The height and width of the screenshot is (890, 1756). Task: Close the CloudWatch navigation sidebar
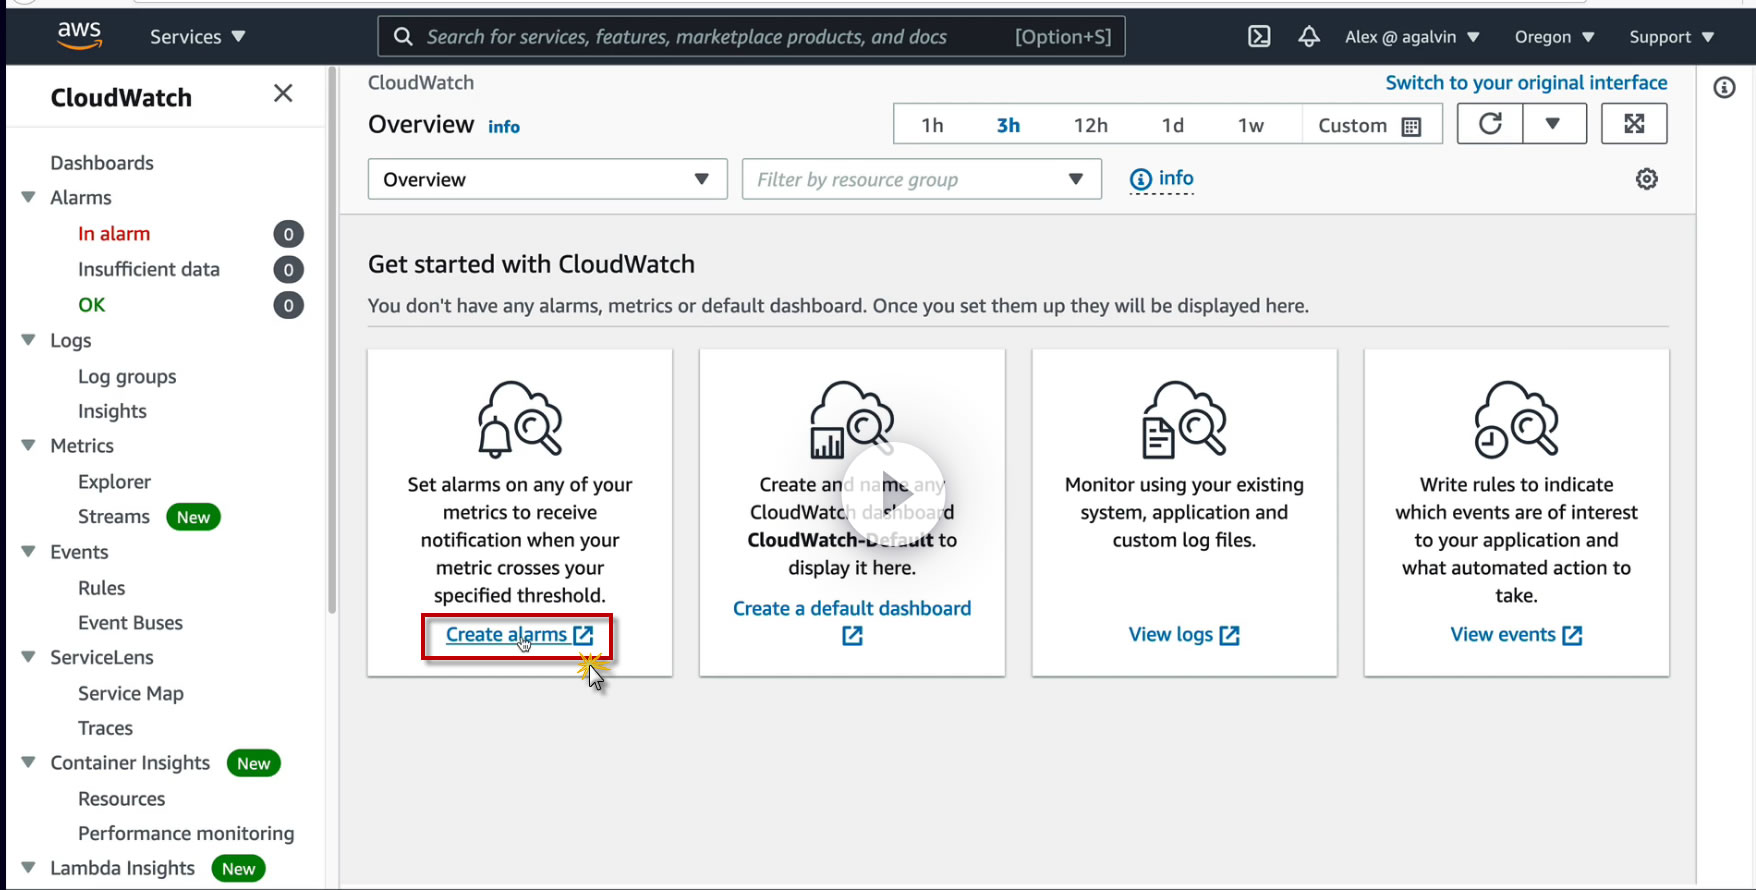tap(283, 93)
